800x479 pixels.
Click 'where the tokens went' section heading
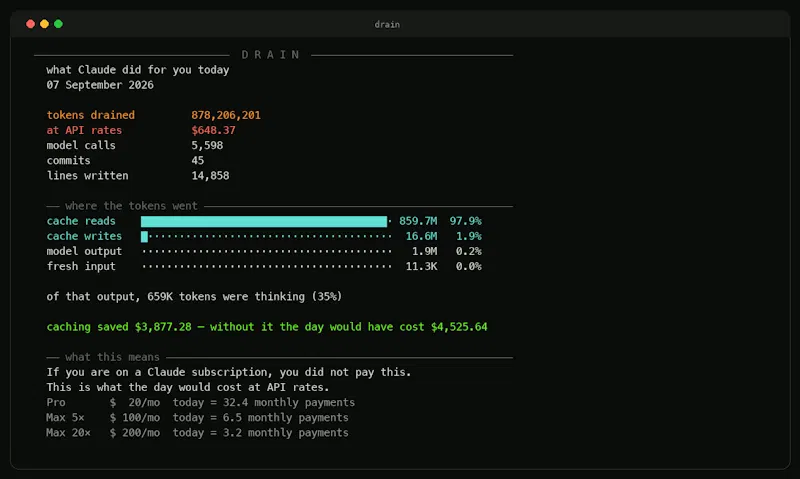131,206
